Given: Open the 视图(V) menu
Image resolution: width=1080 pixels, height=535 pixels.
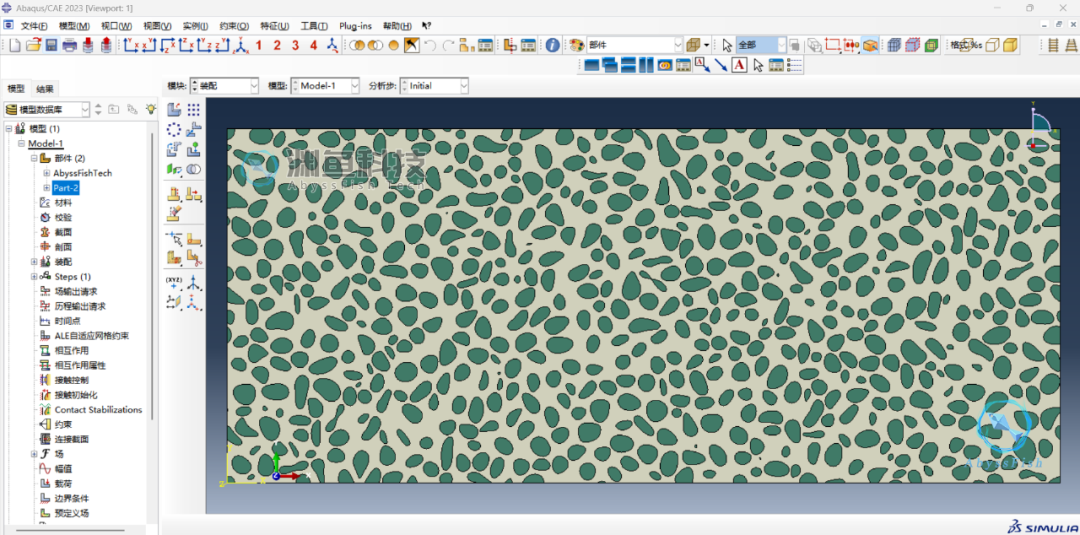Looking at the screenshot, I should 157,25.
